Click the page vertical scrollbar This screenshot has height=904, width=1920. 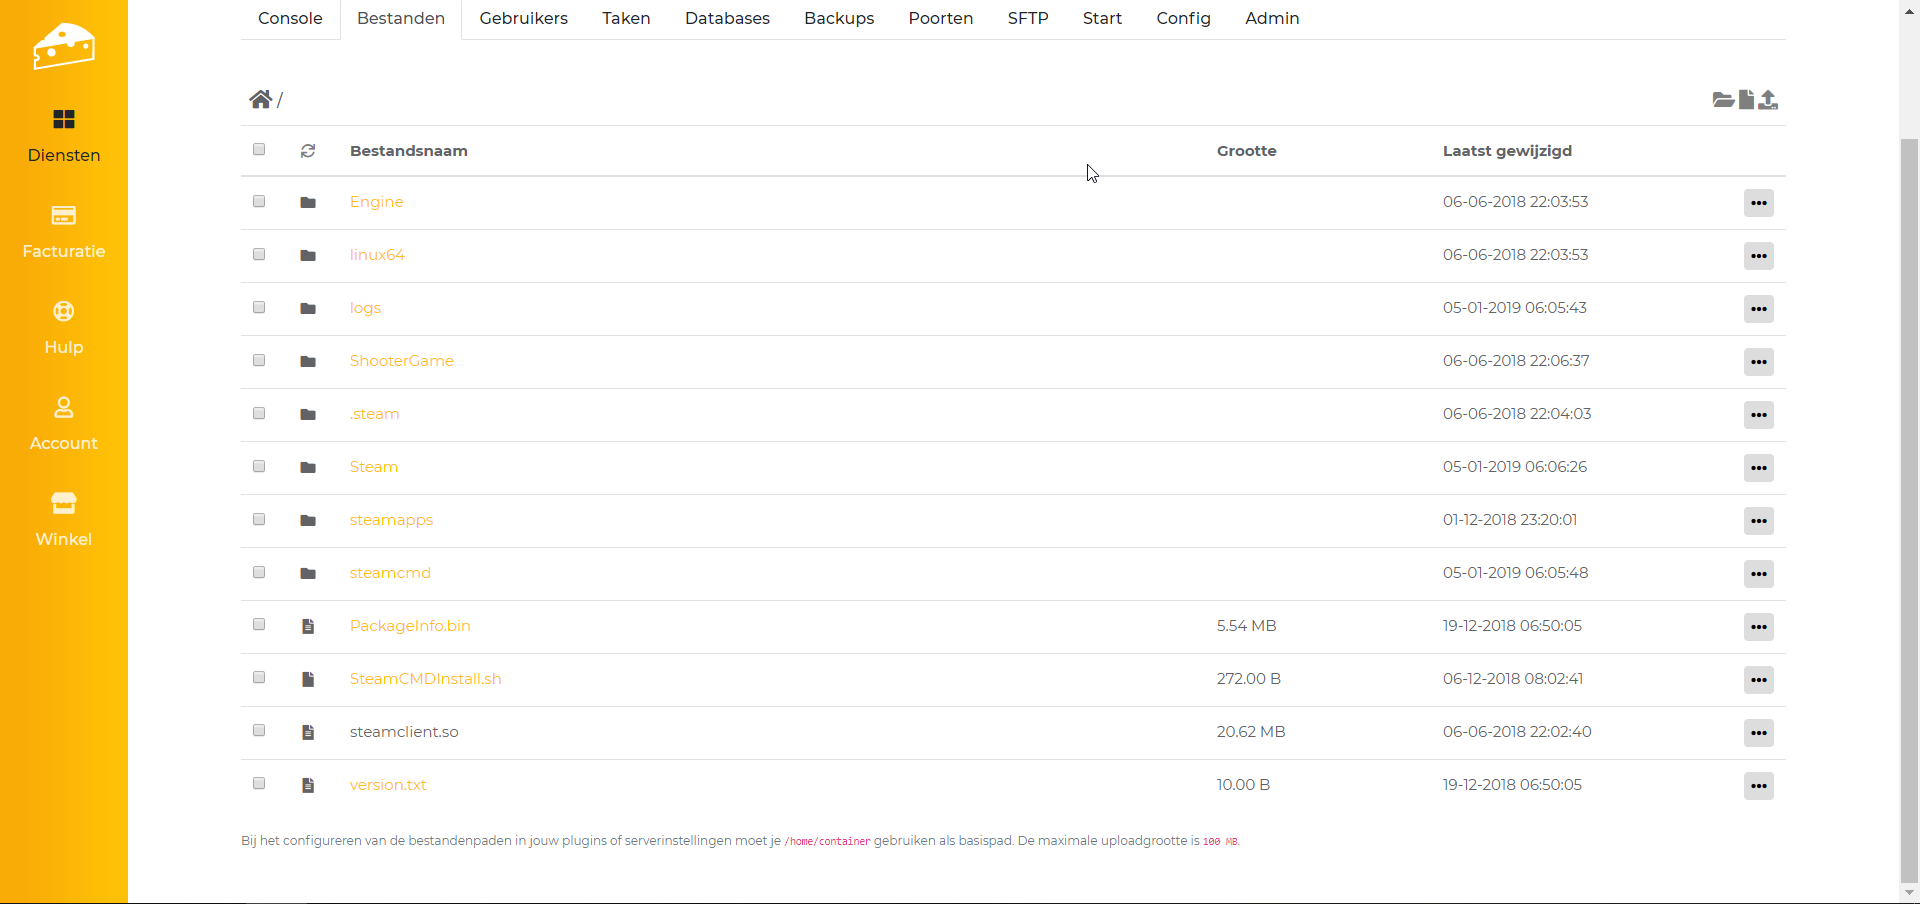[1909, 500]
